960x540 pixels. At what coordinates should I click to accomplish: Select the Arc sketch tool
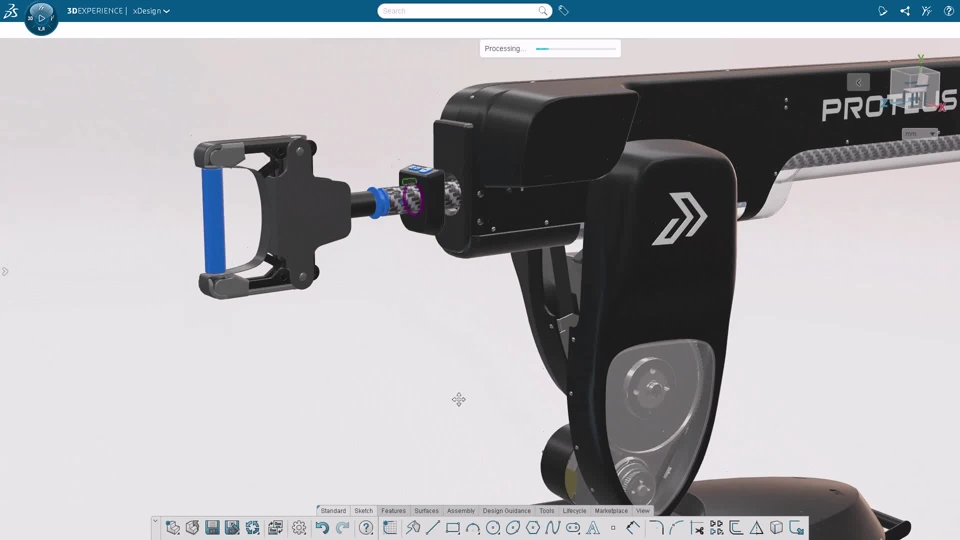(473, 528)
